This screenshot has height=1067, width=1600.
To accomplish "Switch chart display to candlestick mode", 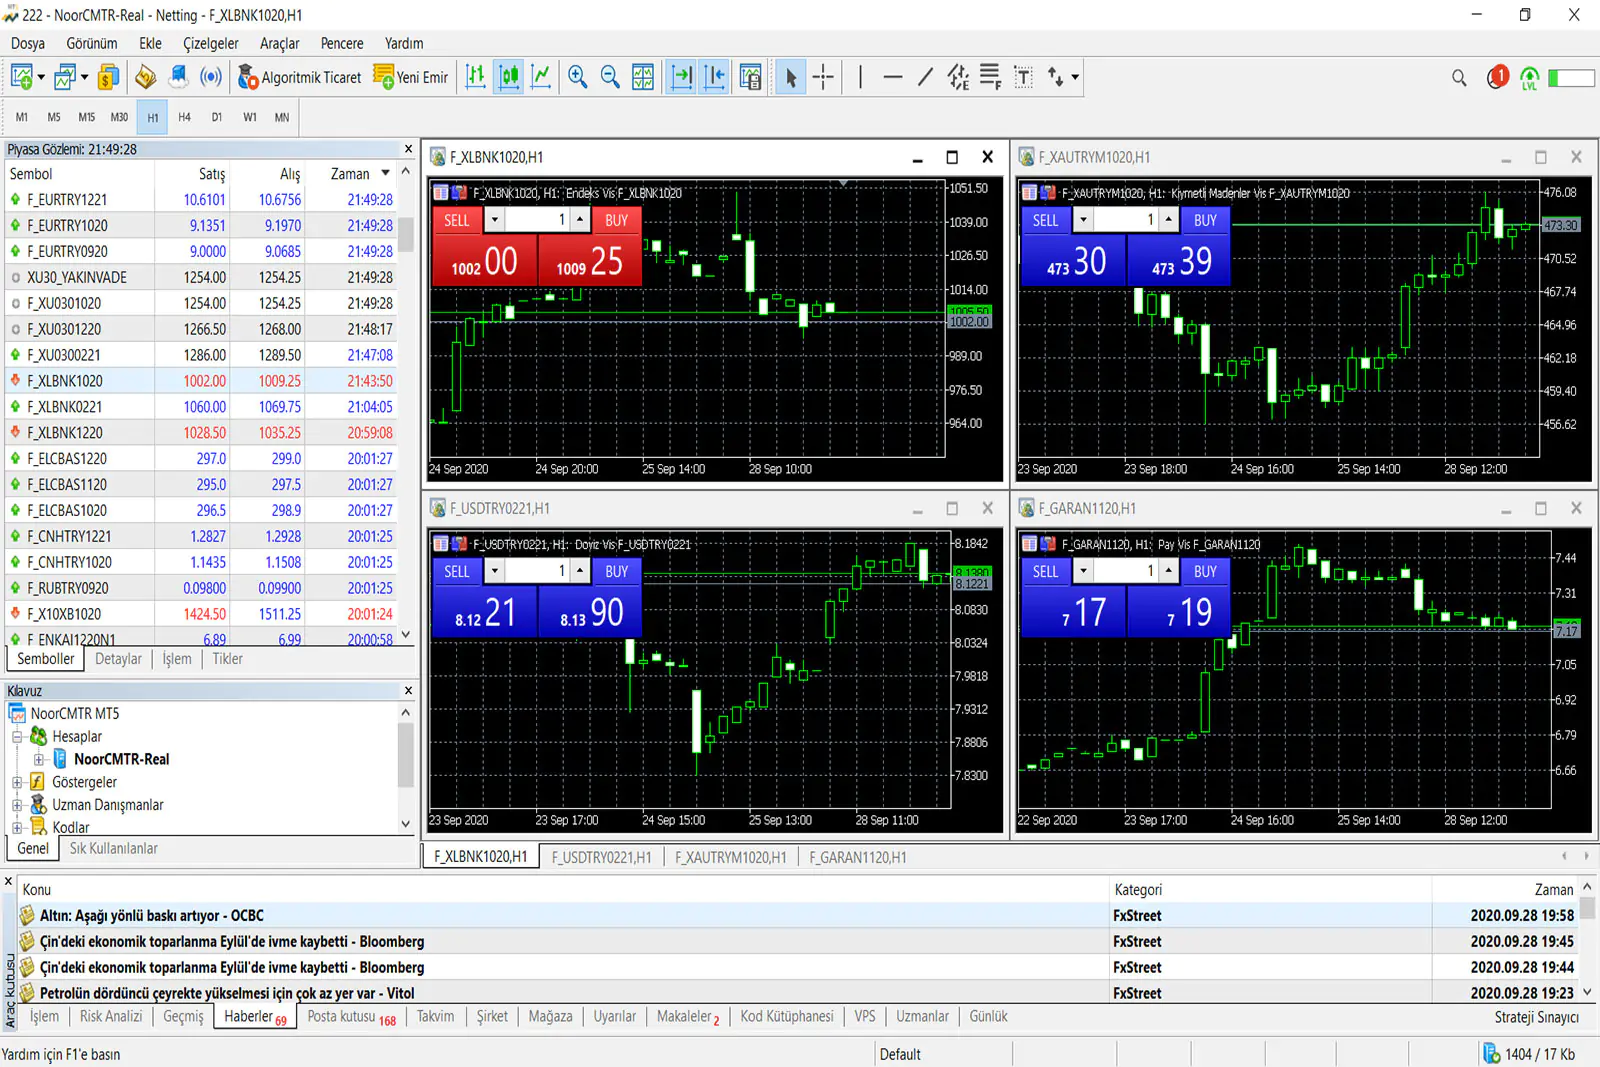I will (508, 77).
